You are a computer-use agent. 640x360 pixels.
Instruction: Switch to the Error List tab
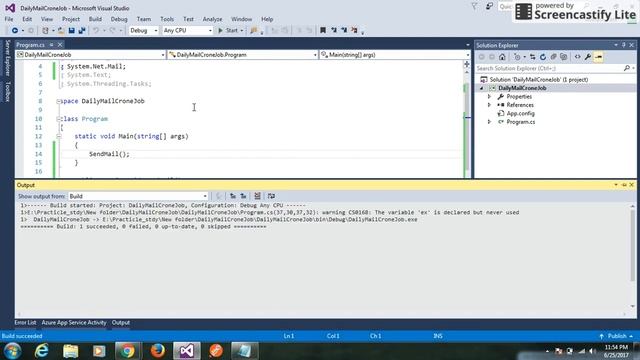(25, 323)
